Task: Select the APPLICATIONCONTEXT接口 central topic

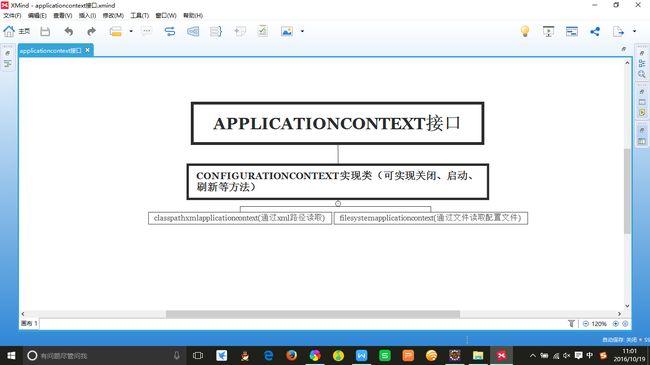Action: click(337, 123)
